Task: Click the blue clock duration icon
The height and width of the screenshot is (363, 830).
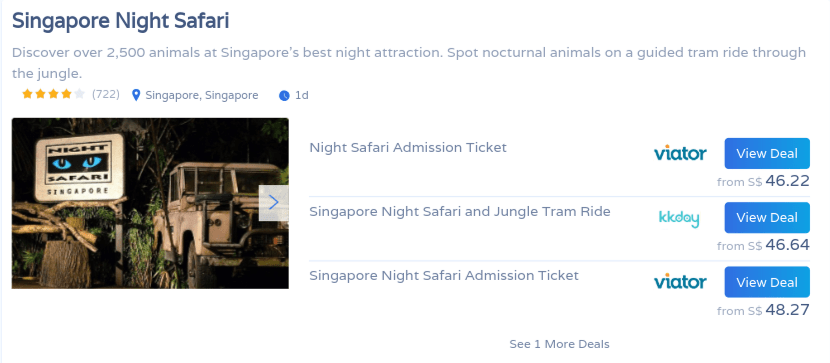Action: click(x=285, y=96)
